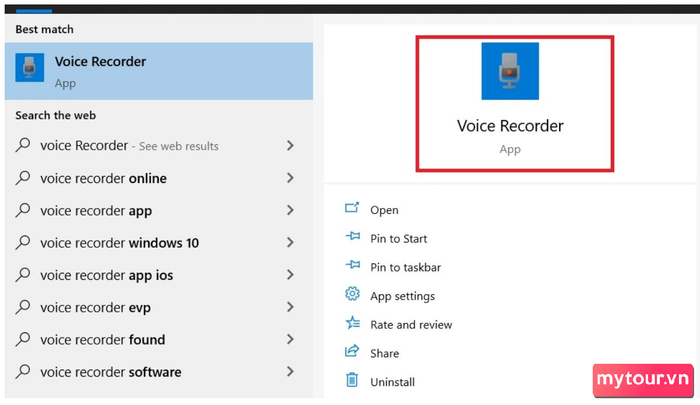Click the Open icon in the actions list

[352, 208]
